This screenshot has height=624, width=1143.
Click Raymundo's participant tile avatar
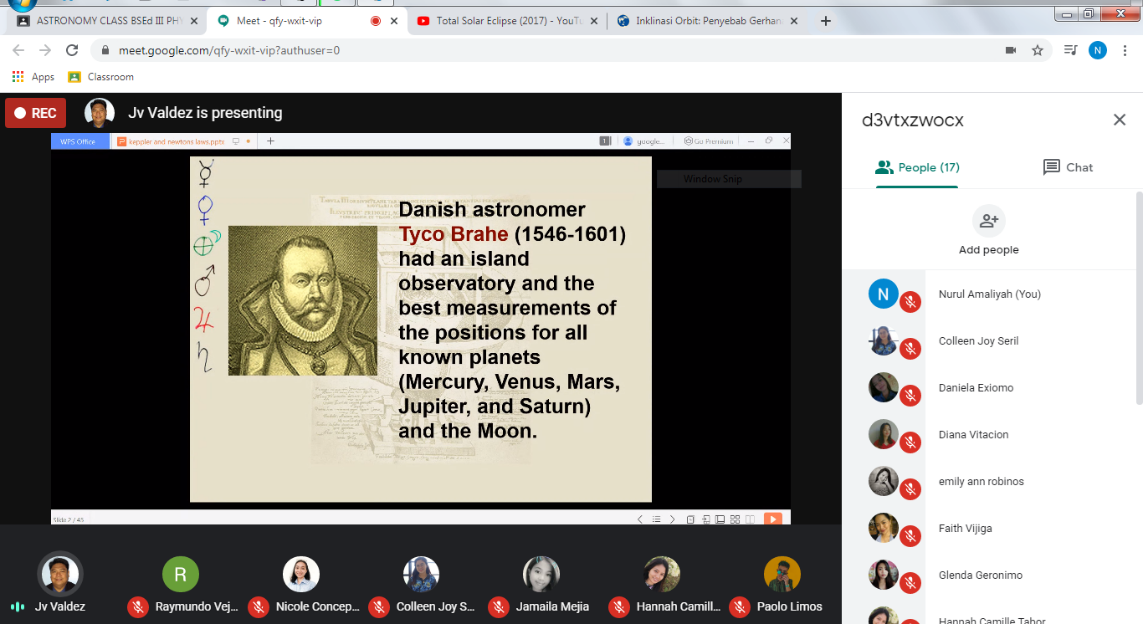click(x=181, y=575)
